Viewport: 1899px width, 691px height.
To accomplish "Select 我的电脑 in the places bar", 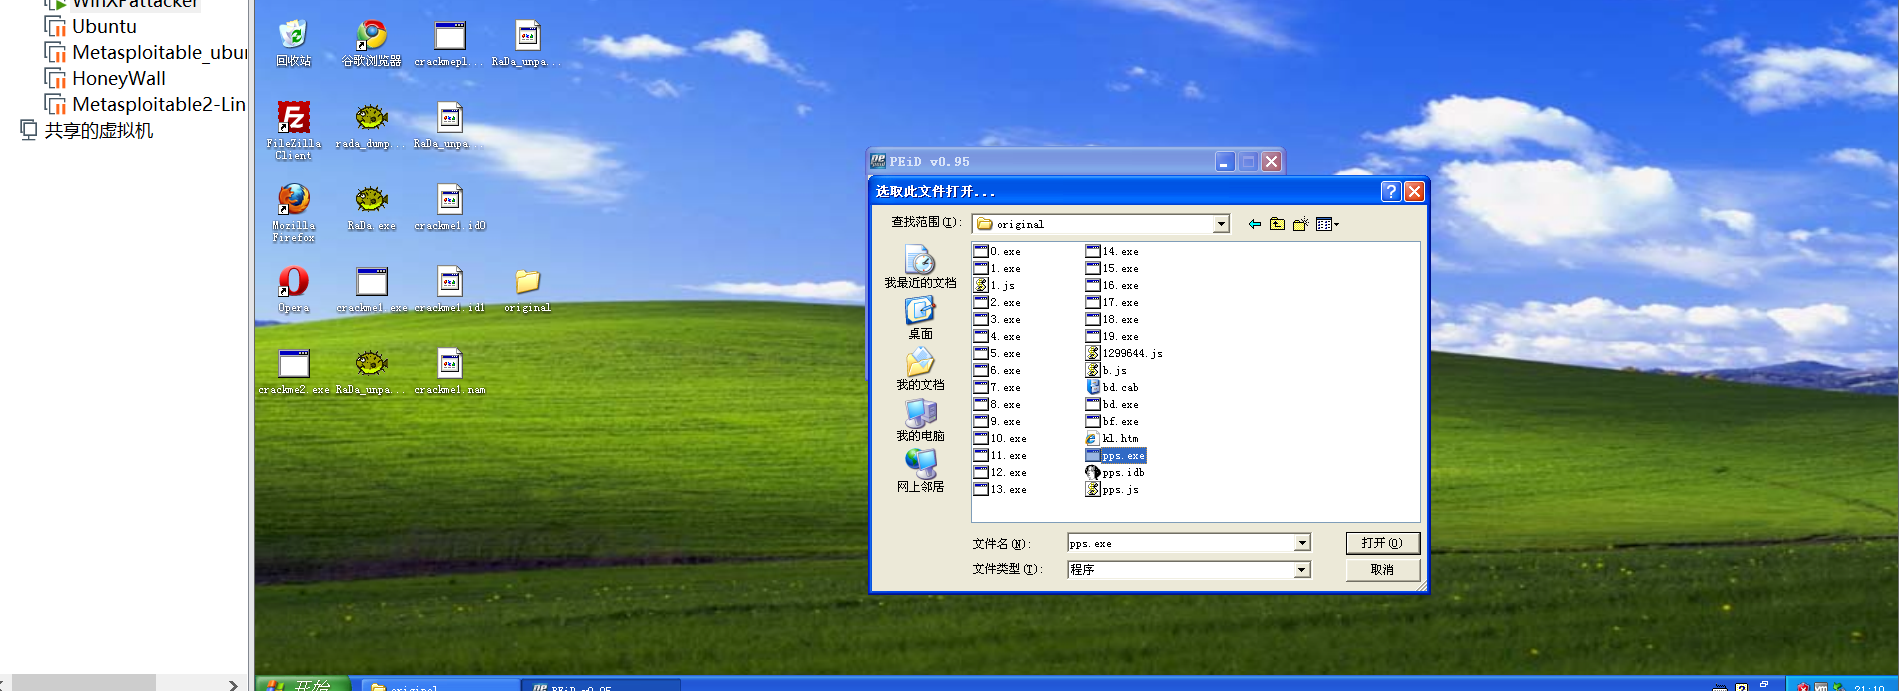I will point(920,420).
